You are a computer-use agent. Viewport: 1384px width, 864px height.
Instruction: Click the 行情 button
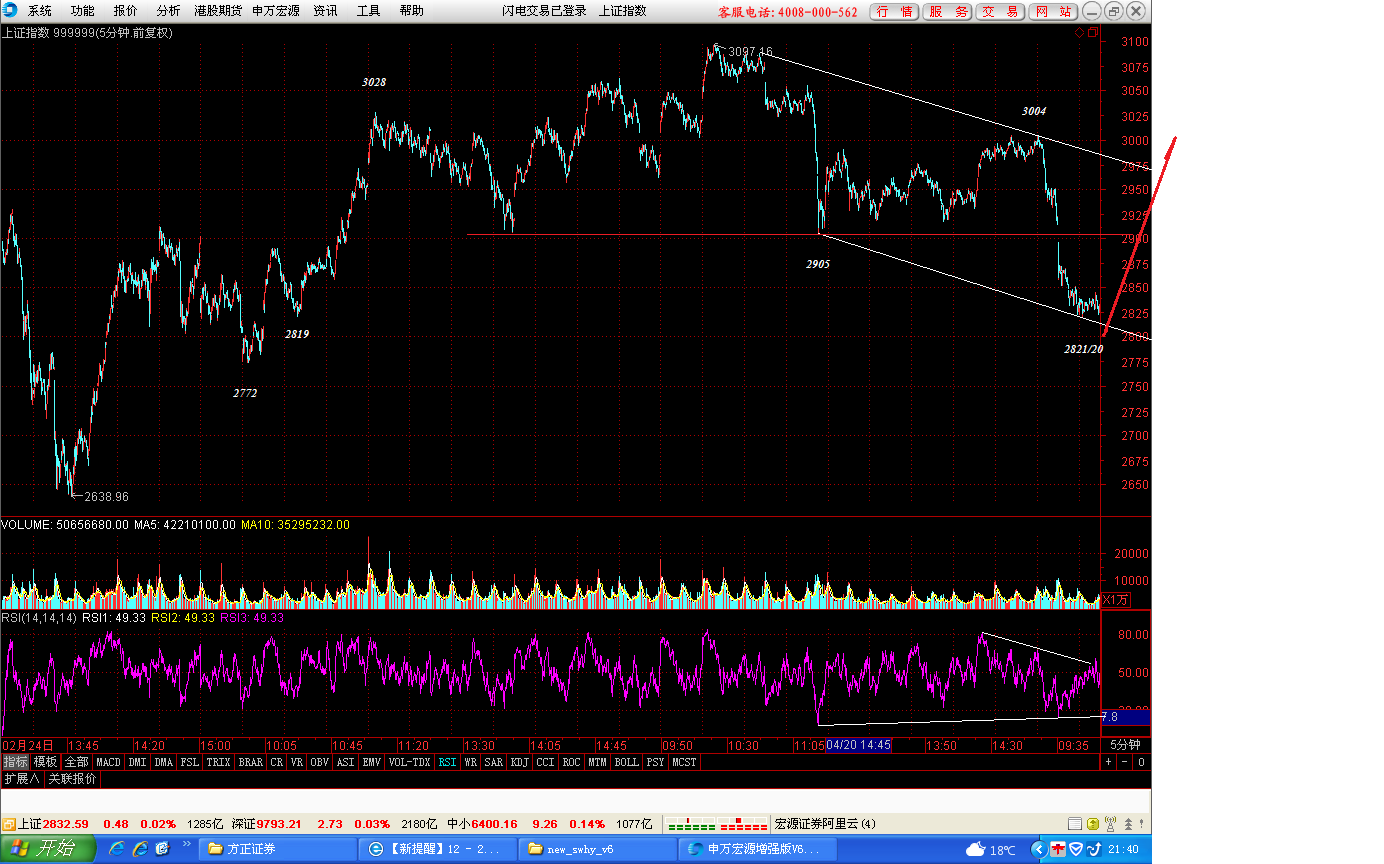tap(894, 12)
